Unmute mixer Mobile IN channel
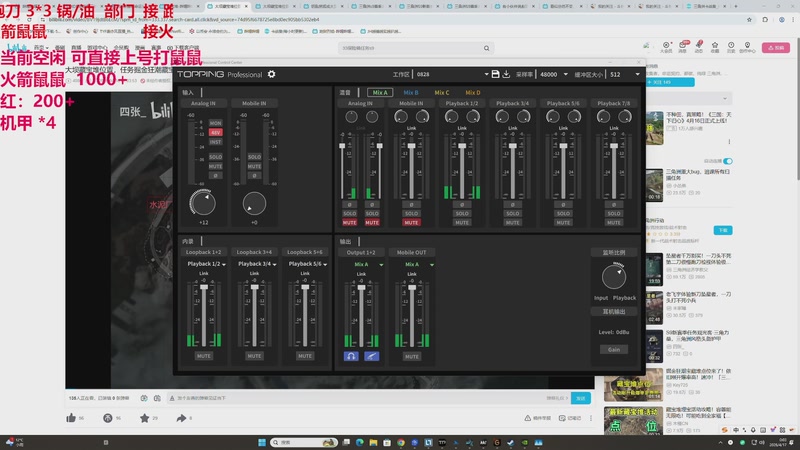This screenshot has width=800, height=450. pos(411,222)
